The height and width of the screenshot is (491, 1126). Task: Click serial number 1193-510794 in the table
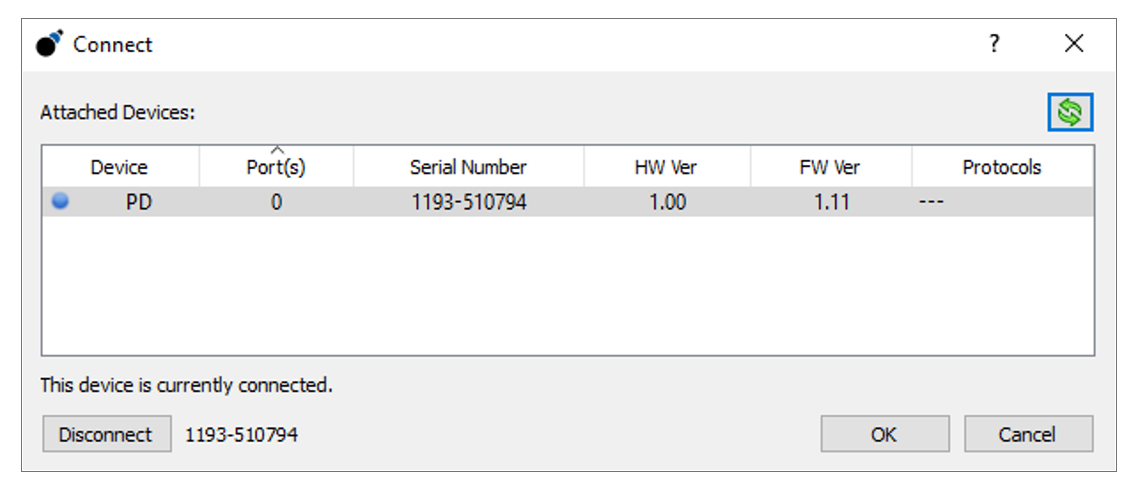coord(469,202)
